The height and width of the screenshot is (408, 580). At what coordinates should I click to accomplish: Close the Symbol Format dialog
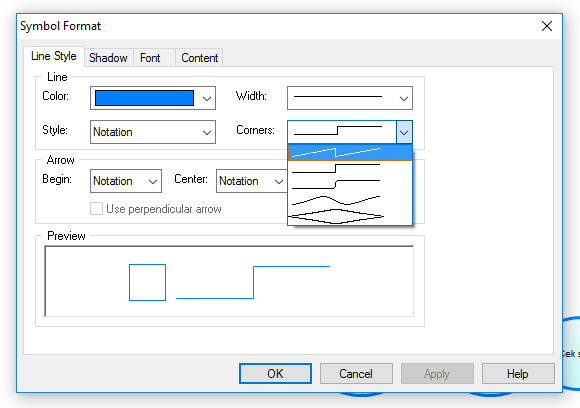(x=547, y=26)
